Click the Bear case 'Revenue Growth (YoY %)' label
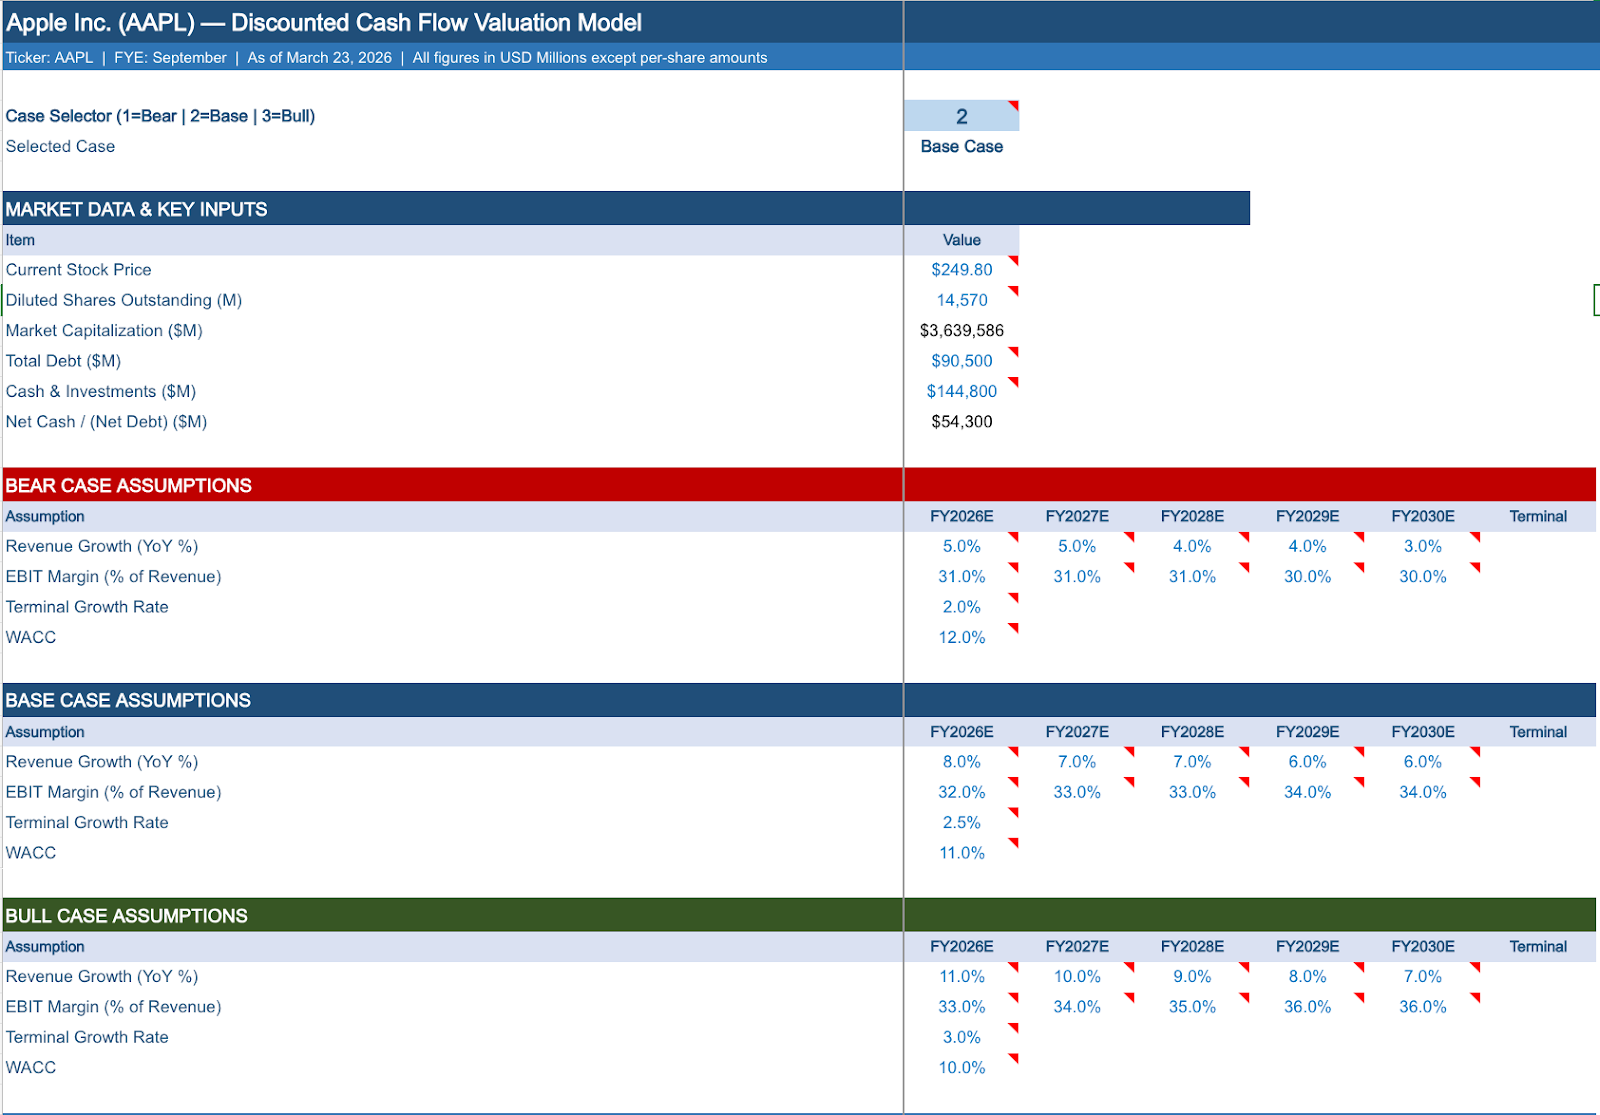The image size is (1600, 1115). click(x=102, y=546)
